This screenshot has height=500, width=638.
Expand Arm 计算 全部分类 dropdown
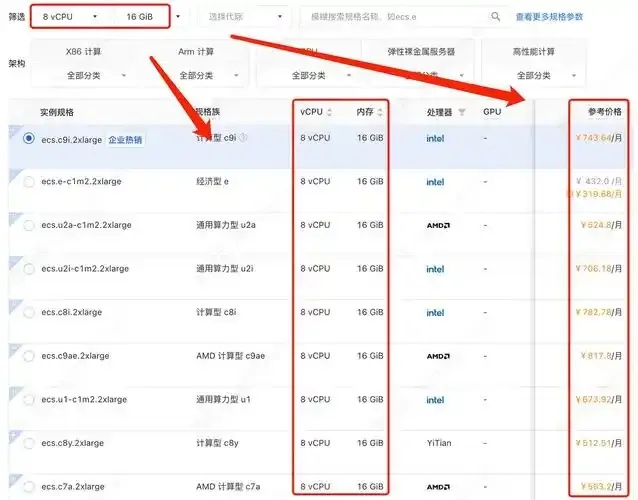(x=209, y=76)
